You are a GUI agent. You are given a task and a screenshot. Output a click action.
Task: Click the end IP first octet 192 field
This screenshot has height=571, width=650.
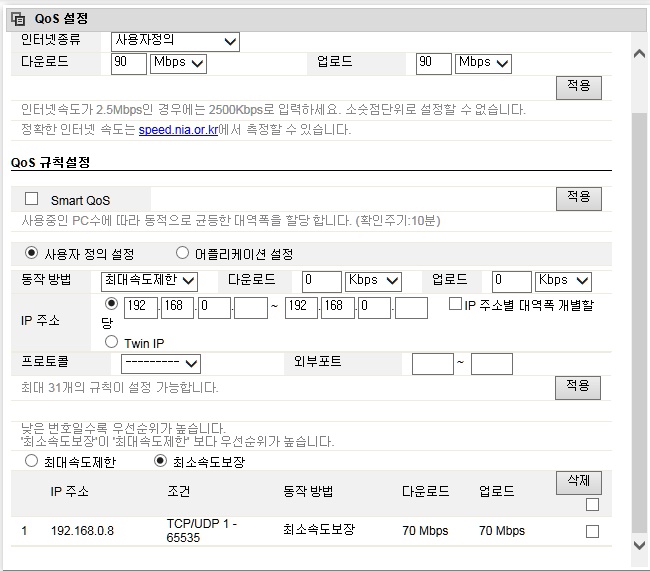[x=301, y=308]
